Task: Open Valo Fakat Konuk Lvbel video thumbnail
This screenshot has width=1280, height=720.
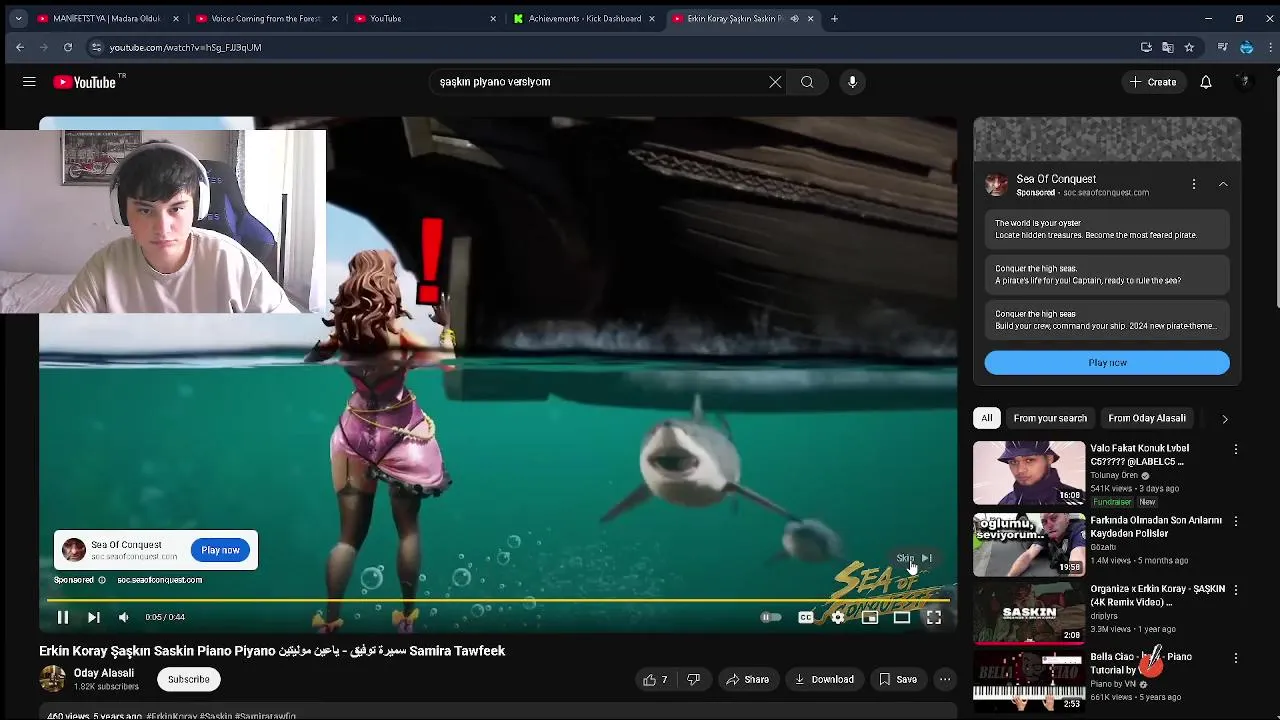Action: pos(1029,473)
